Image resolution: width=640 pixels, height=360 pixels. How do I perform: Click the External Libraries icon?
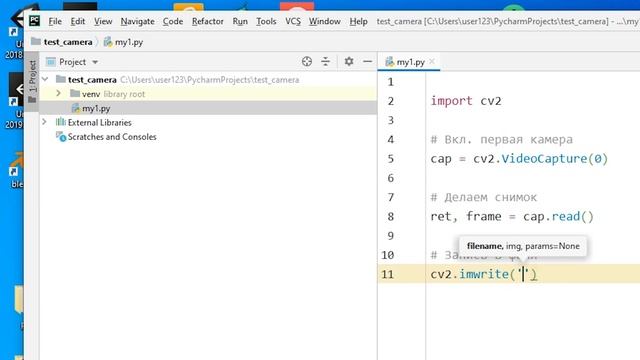point(61,122)
